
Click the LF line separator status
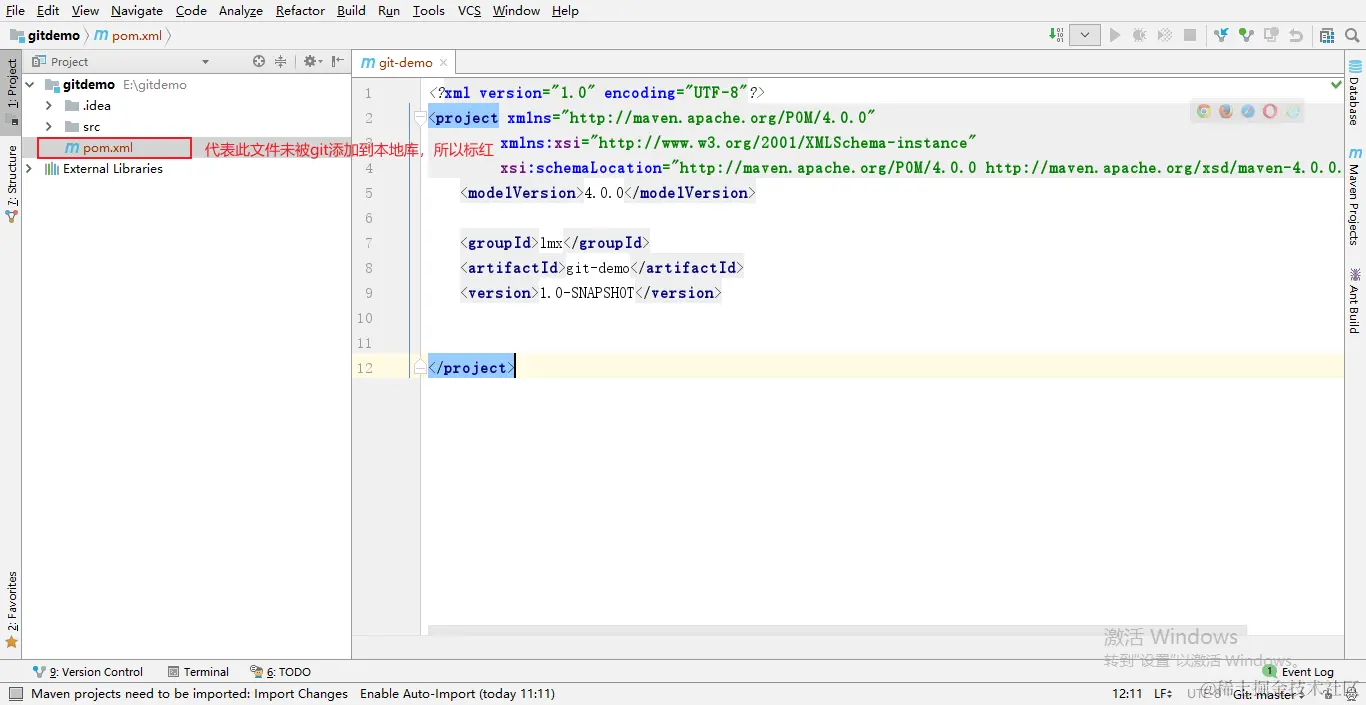coord(1163,693)
